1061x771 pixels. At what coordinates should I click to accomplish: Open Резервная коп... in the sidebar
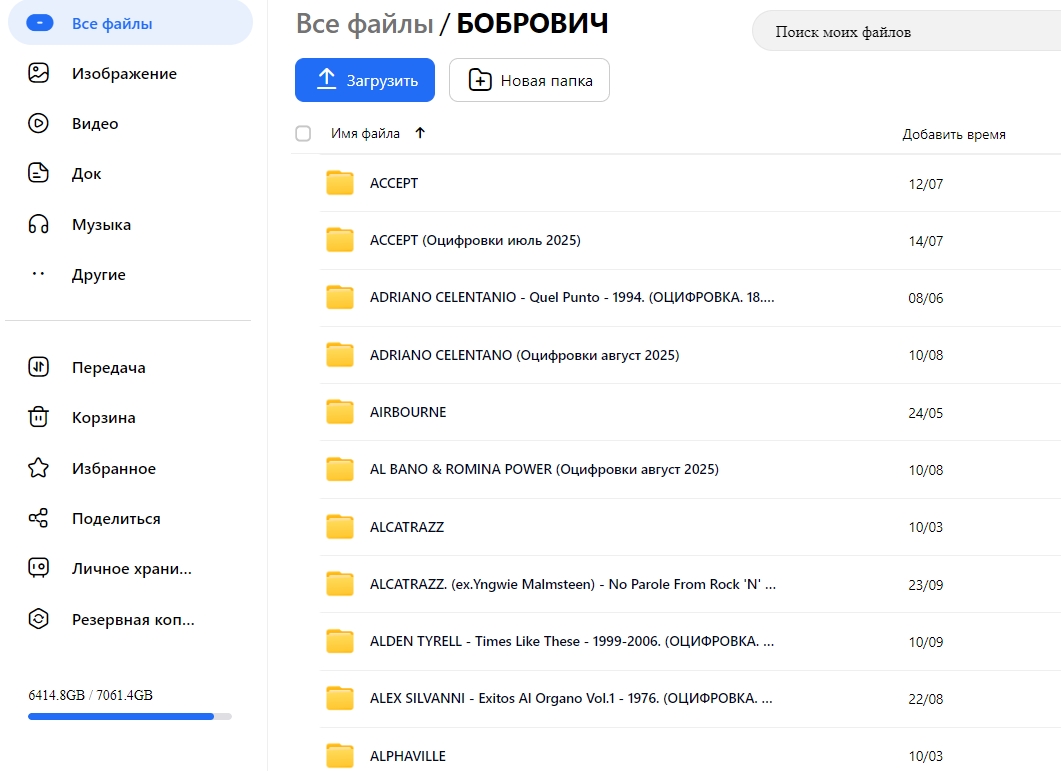[133, 619]
